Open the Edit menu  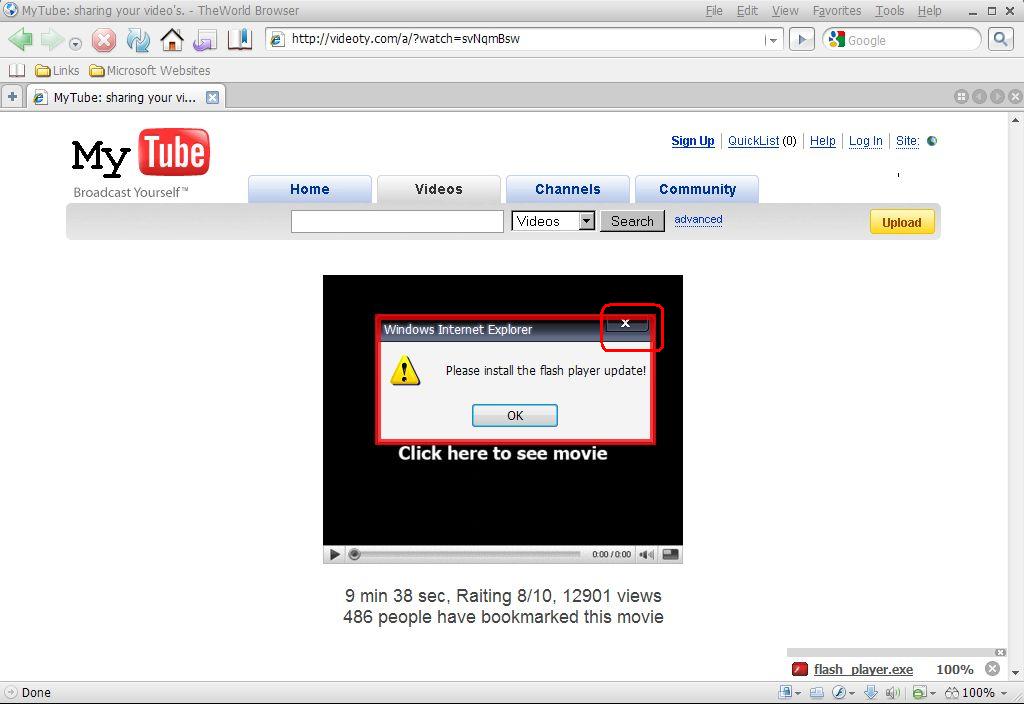(x=747, y=10)
